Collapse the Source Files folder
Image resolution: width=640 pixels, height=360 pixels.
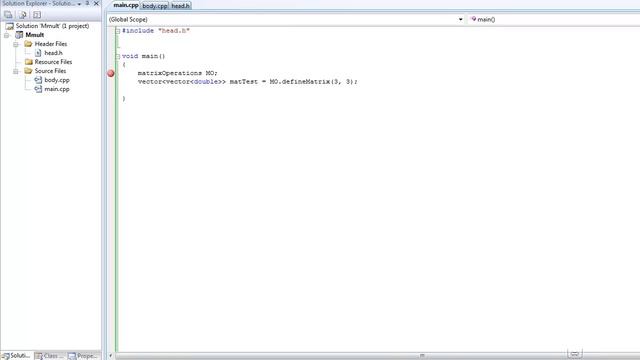tap(16, 71)
